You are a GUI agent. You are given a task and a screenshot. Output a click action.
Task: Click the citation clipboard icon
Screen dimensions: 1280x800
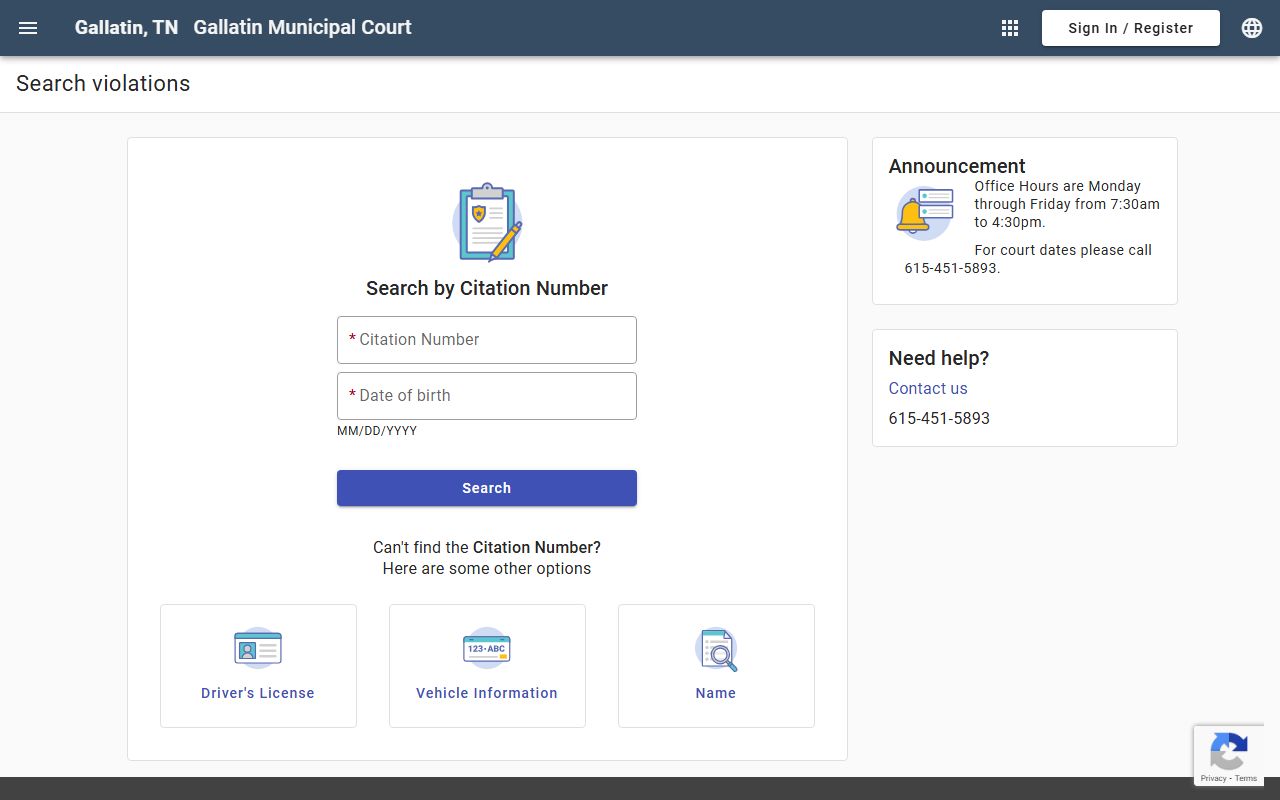tap(487, 222)
